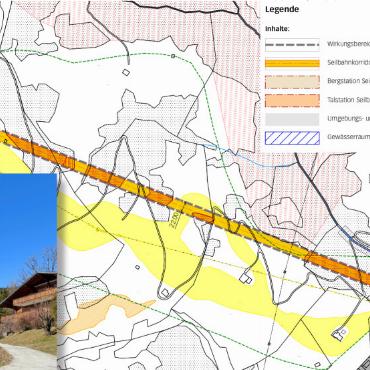The height and width of the screenshot is (370, 370).
Task: Click the 'Wirkungsbereic' legend entry text
Action: coord(348,44)
